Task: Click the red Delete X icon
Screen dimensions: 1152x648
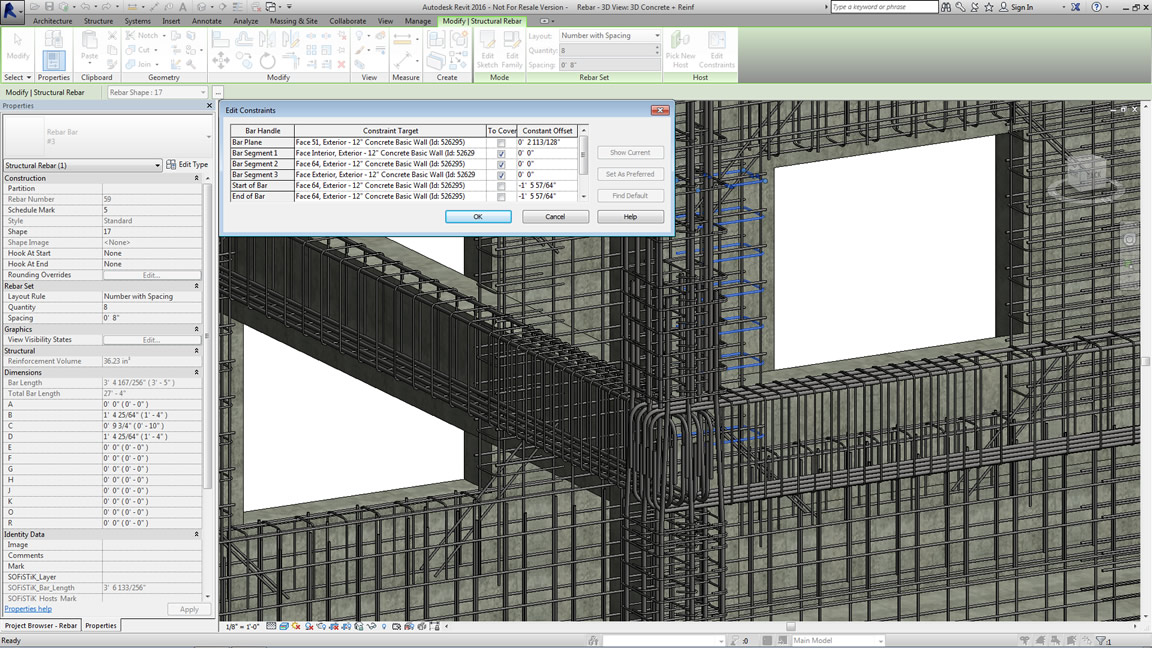Action: [x=341, y=65]
